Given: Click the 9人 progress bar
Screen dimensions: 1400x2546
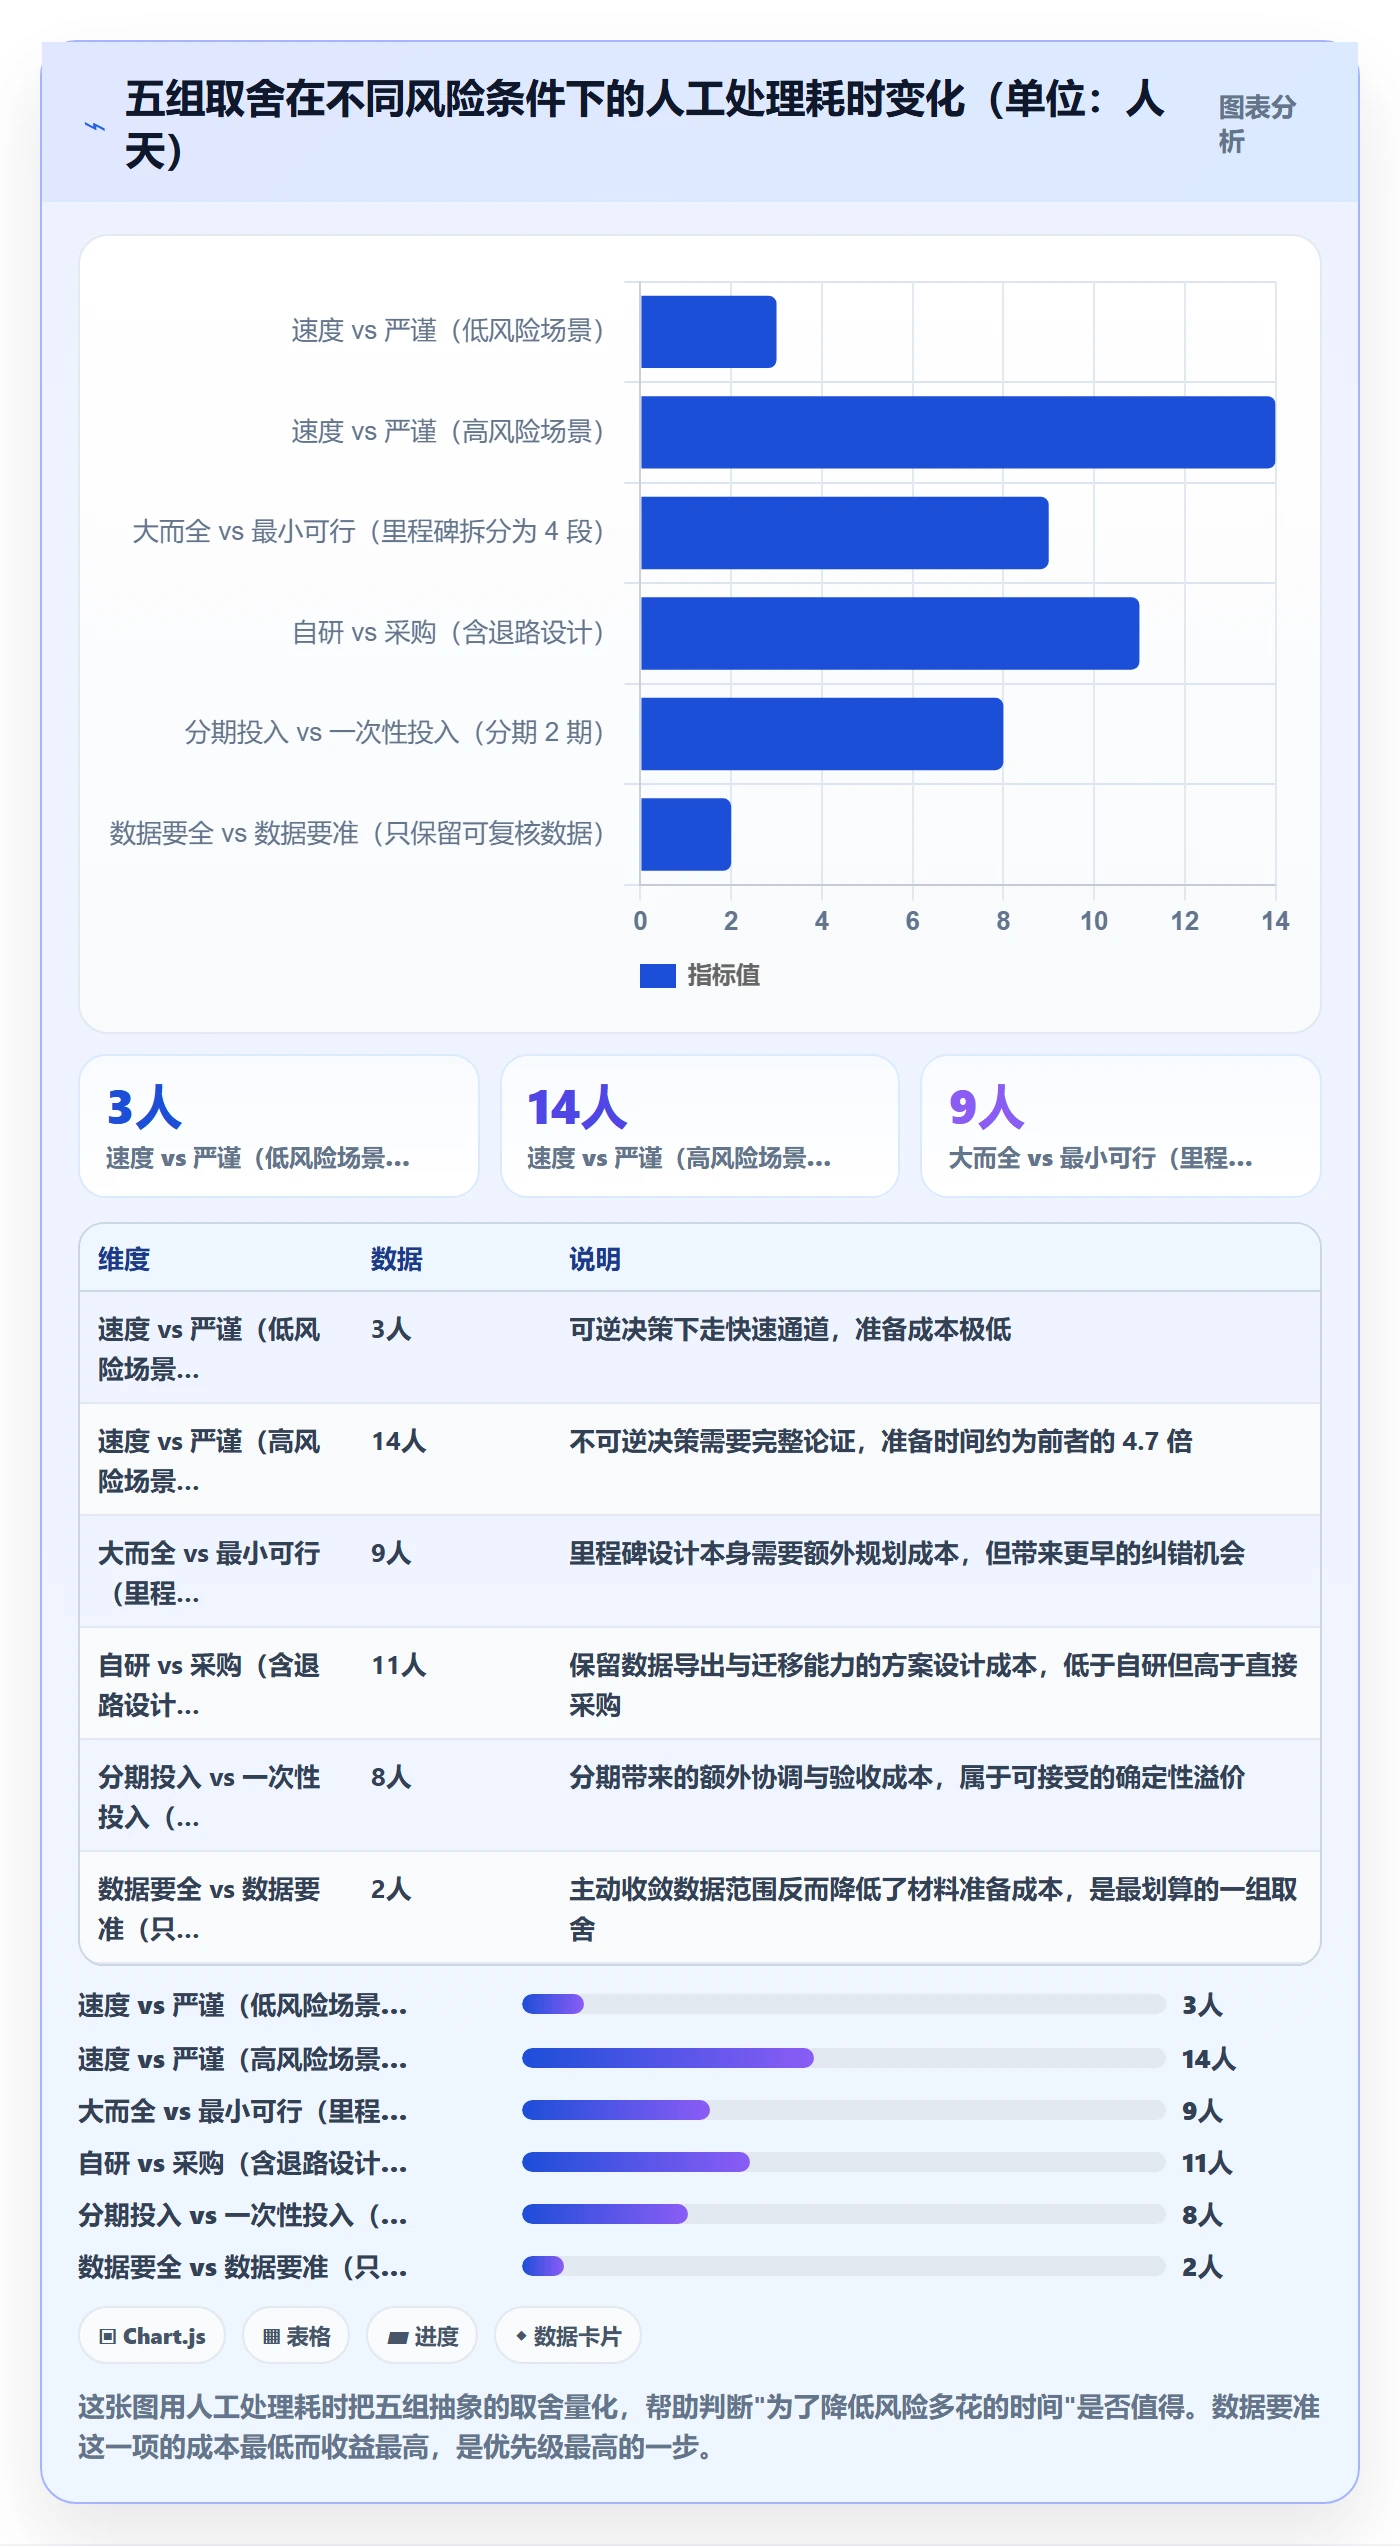Looking at the screenshot, I should pyautogui.click(x=844, y=2110).
